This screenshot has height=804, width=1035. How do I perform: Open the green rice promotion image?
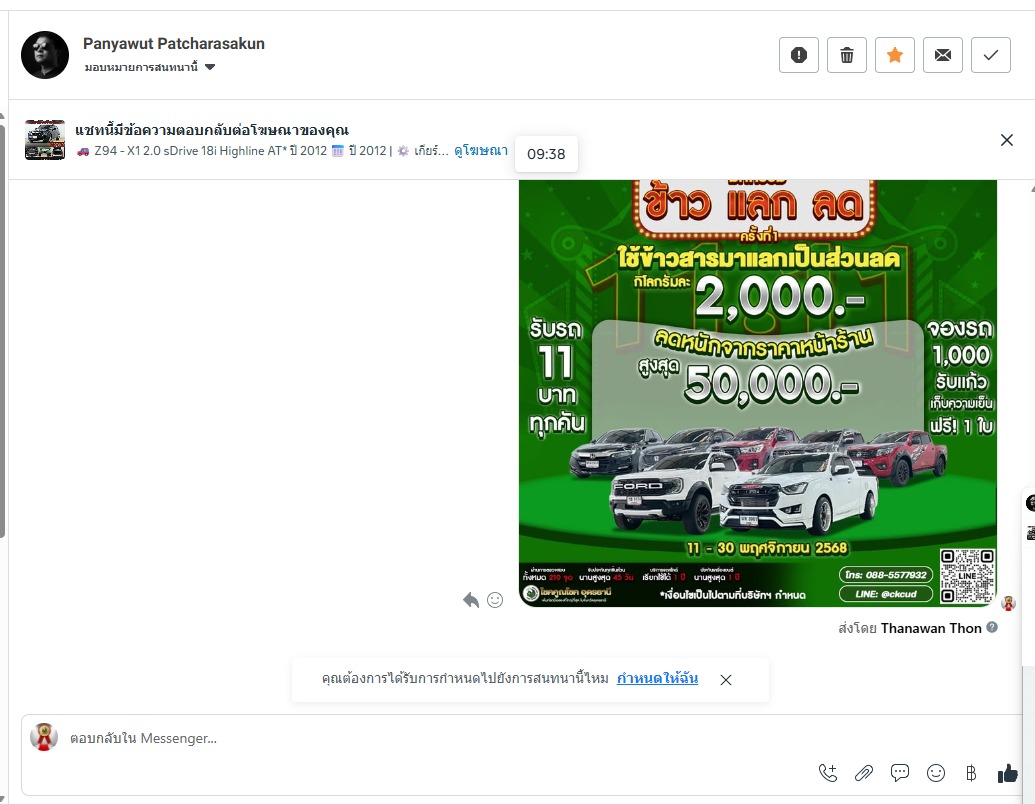coord(758,393)
